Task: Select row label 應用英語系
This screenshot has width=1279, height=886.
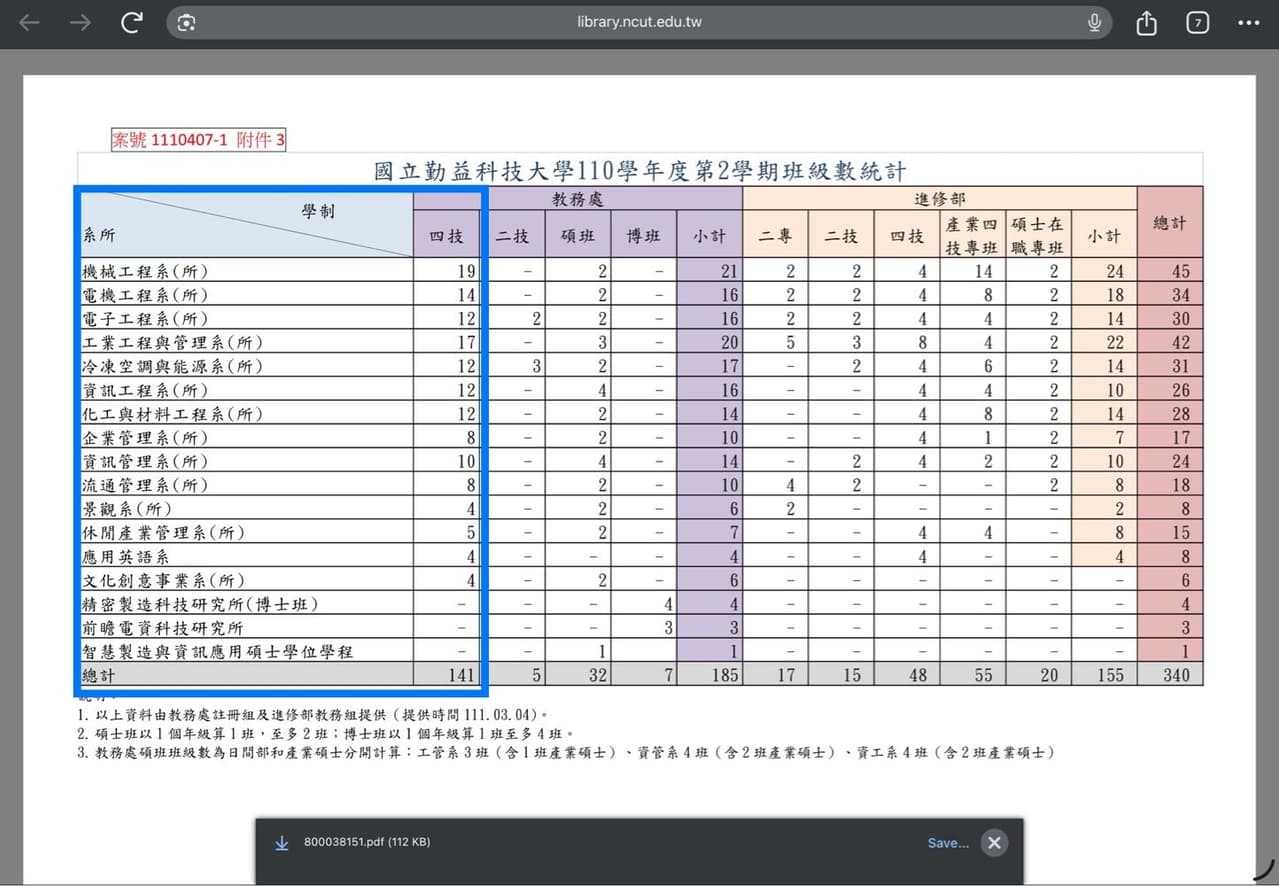Action: coord(125,557)
